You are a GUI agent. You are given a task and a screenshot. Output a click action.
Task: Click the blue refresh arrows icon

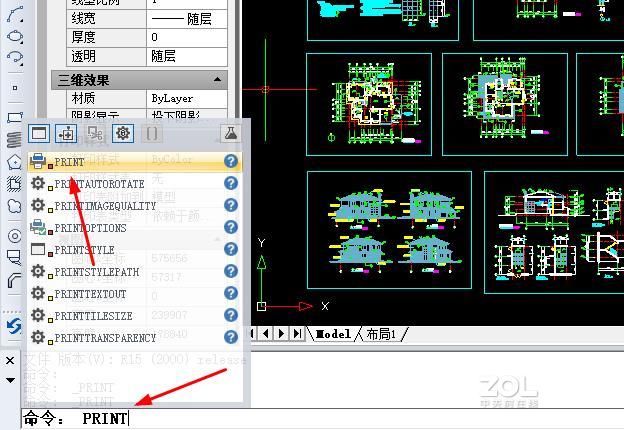14,326
